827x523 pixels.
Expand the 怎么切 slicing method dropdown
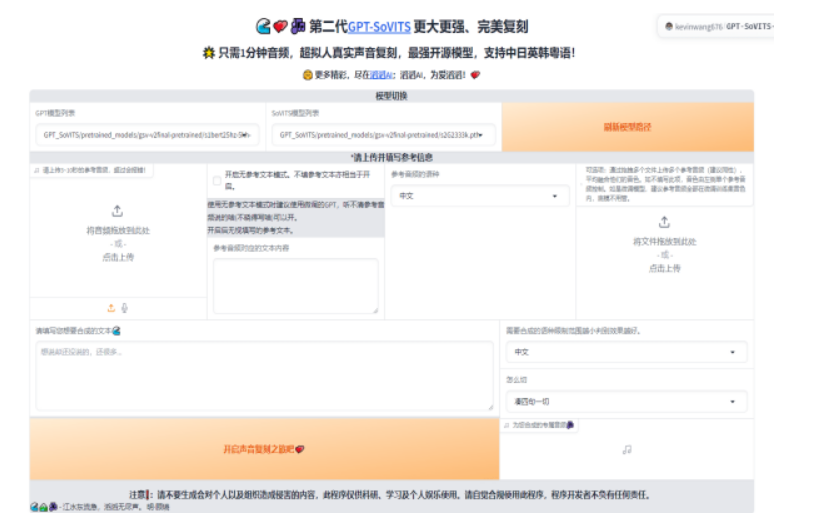(626, 402)
